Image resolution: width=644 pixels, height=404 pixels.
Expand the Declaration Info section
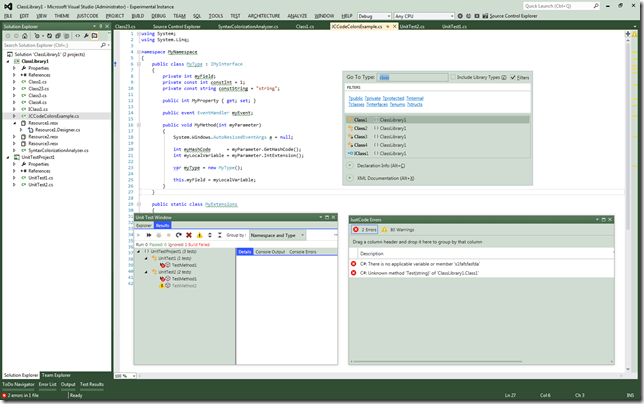351,165
